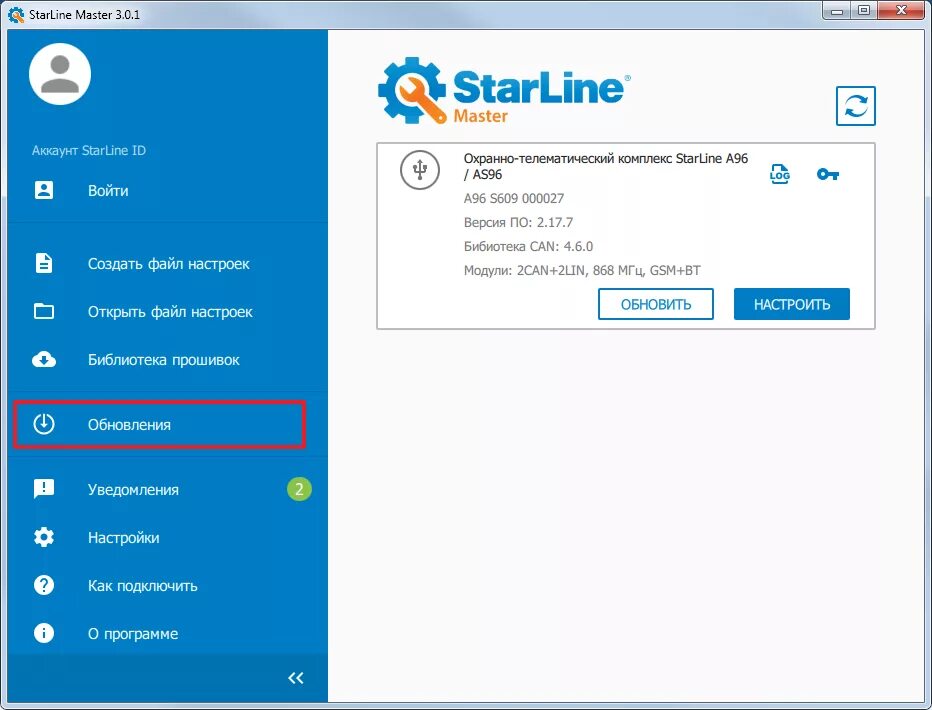This screenshot has height=710, width=932.
Task: Open the device LOG file icon
Action: 779,174
